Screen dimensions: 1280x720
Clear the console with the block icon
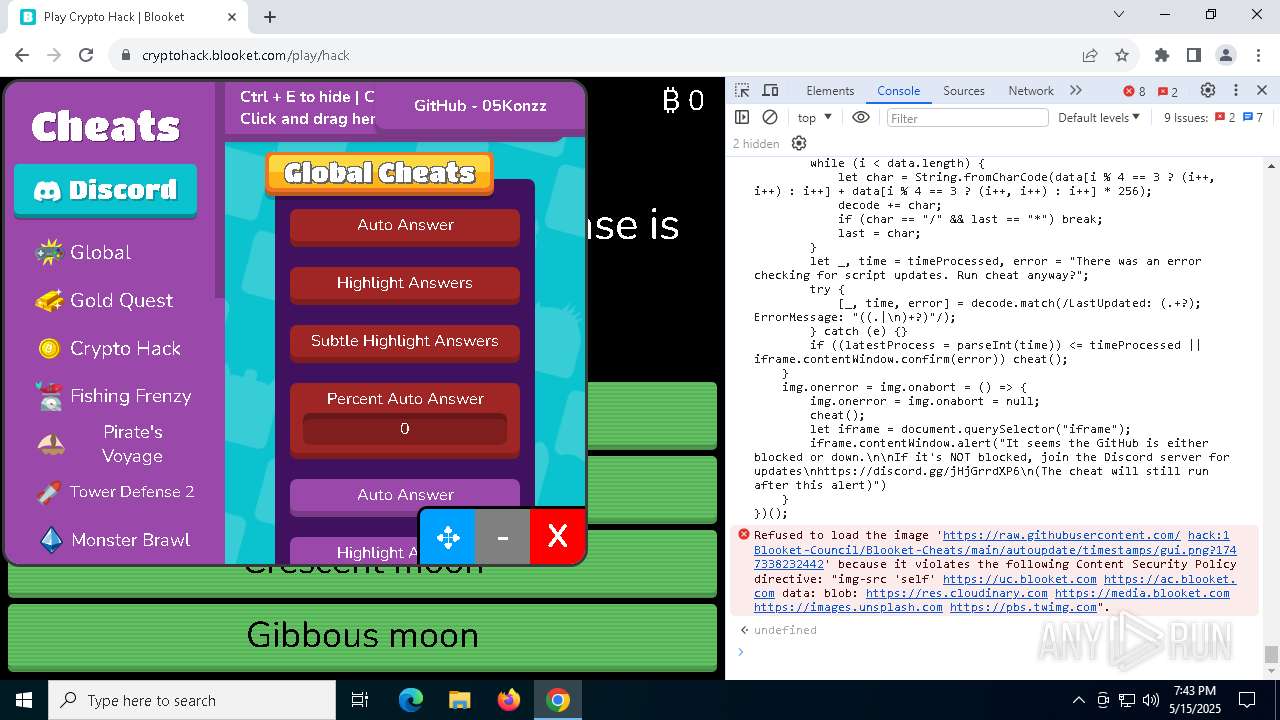click(770, 117)
